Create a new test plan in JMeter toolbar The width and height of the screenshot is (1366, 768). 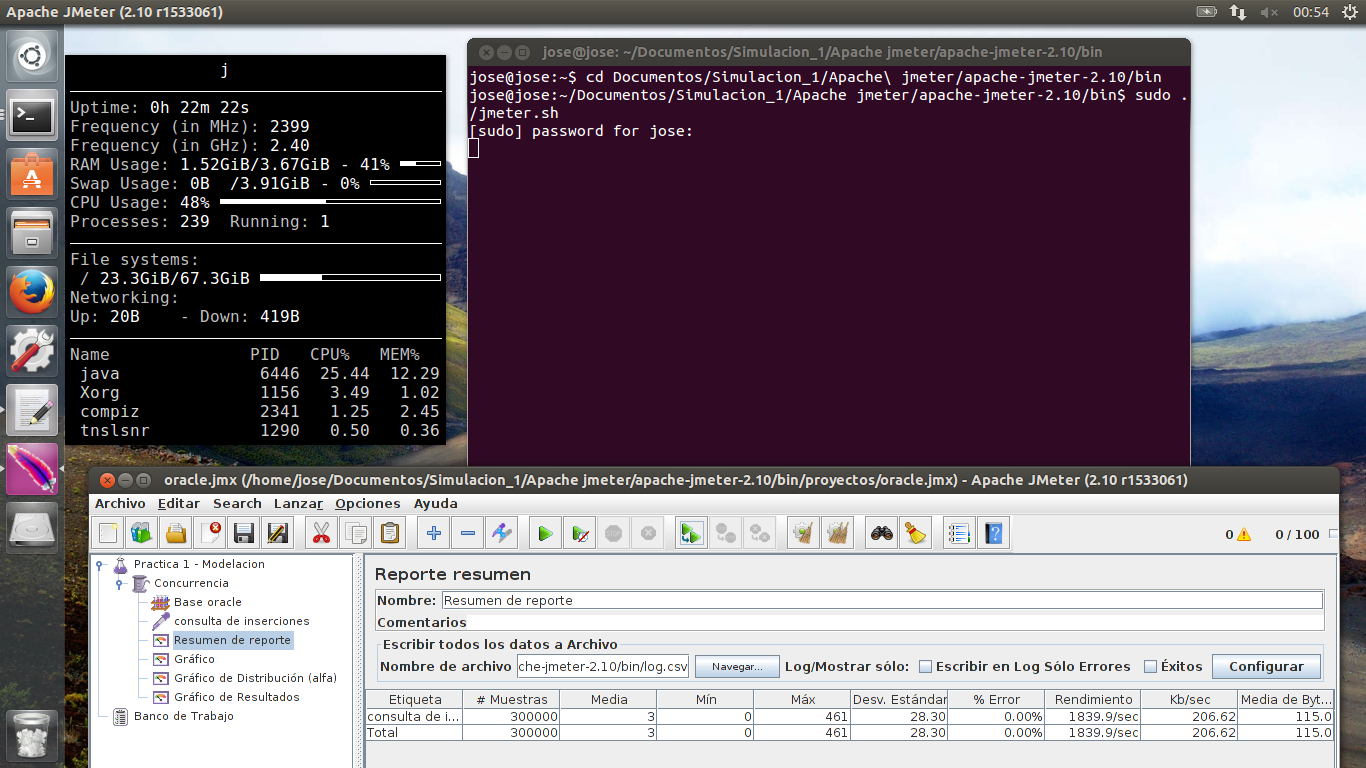coord(108,533)
